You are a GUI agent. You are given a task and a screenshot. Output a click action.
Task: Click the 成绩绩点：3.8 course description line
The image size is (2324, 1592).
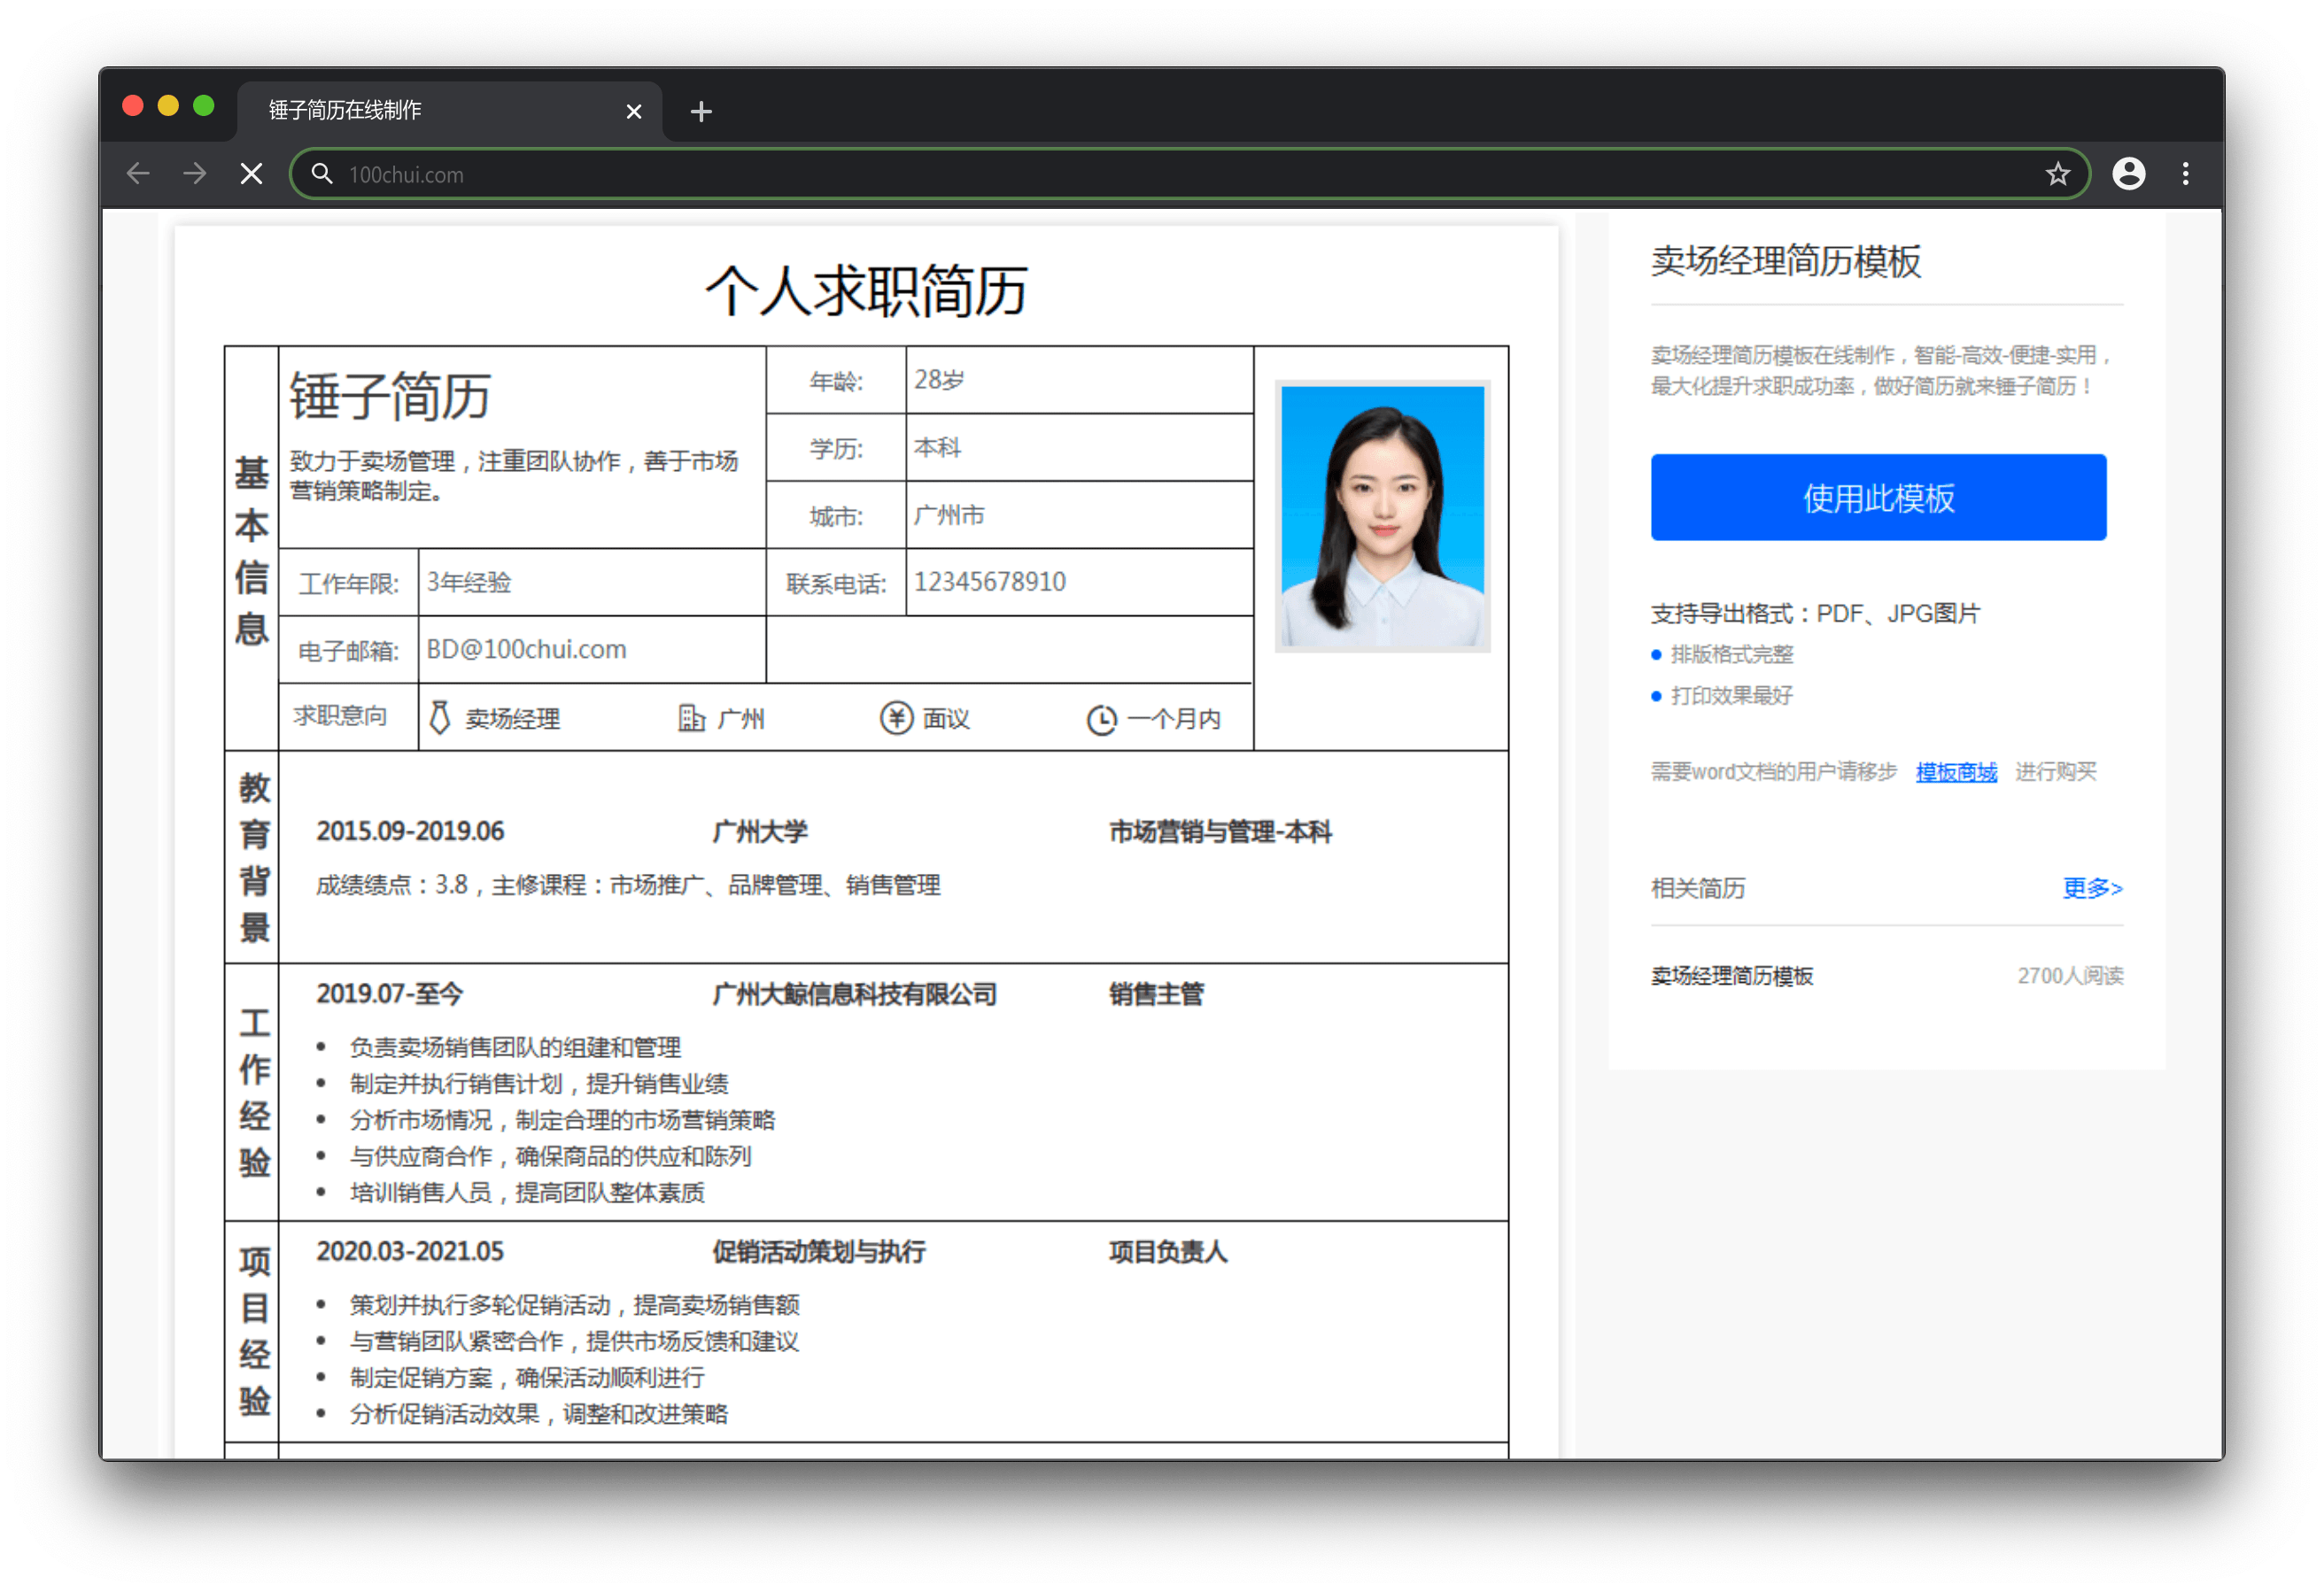(x=628, y=884)
